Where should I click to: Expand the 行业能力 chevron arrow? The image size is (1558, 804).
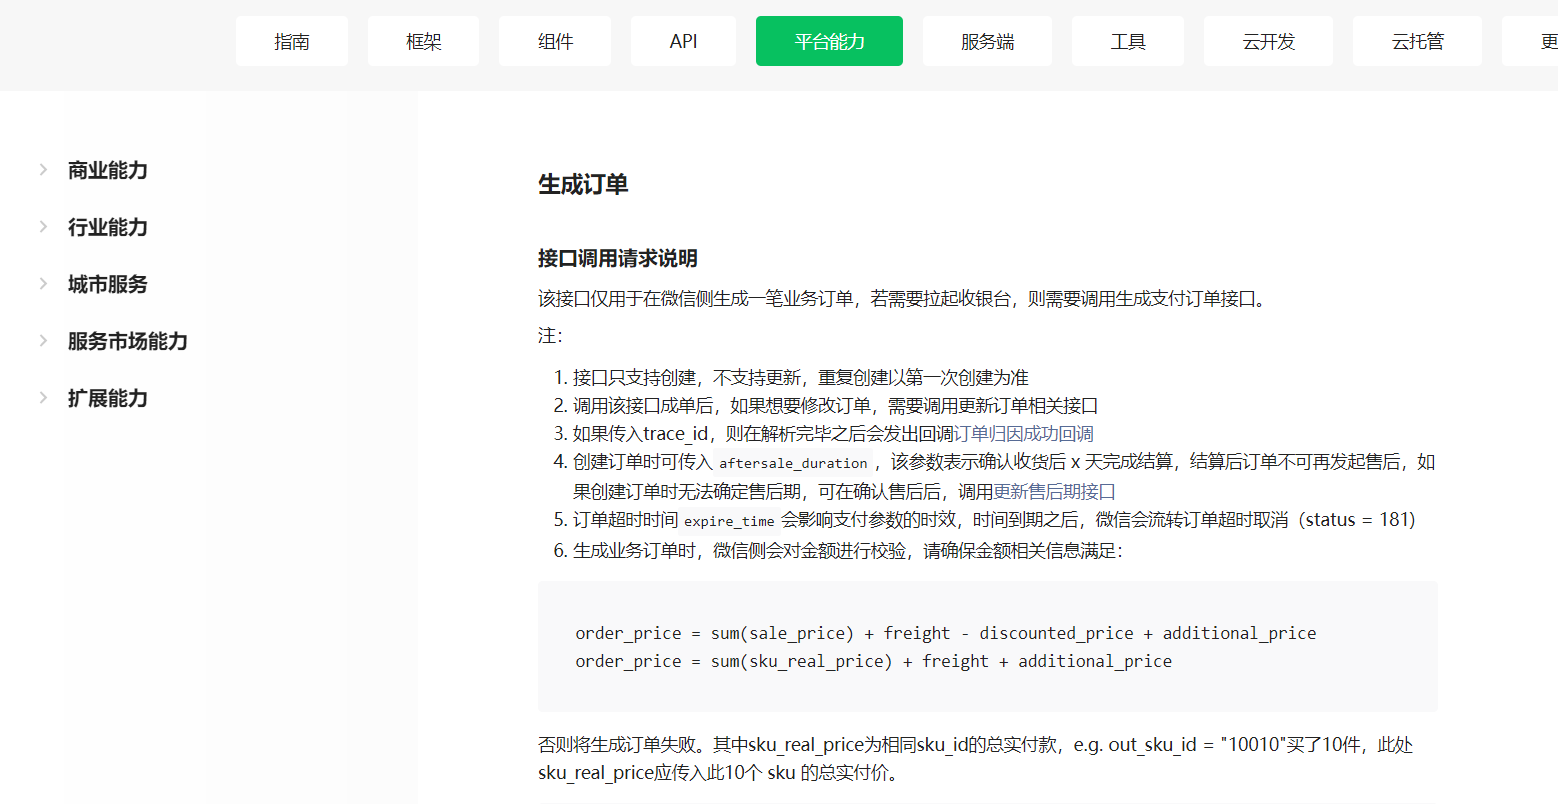pyautogui.click(x=43, y=227)
